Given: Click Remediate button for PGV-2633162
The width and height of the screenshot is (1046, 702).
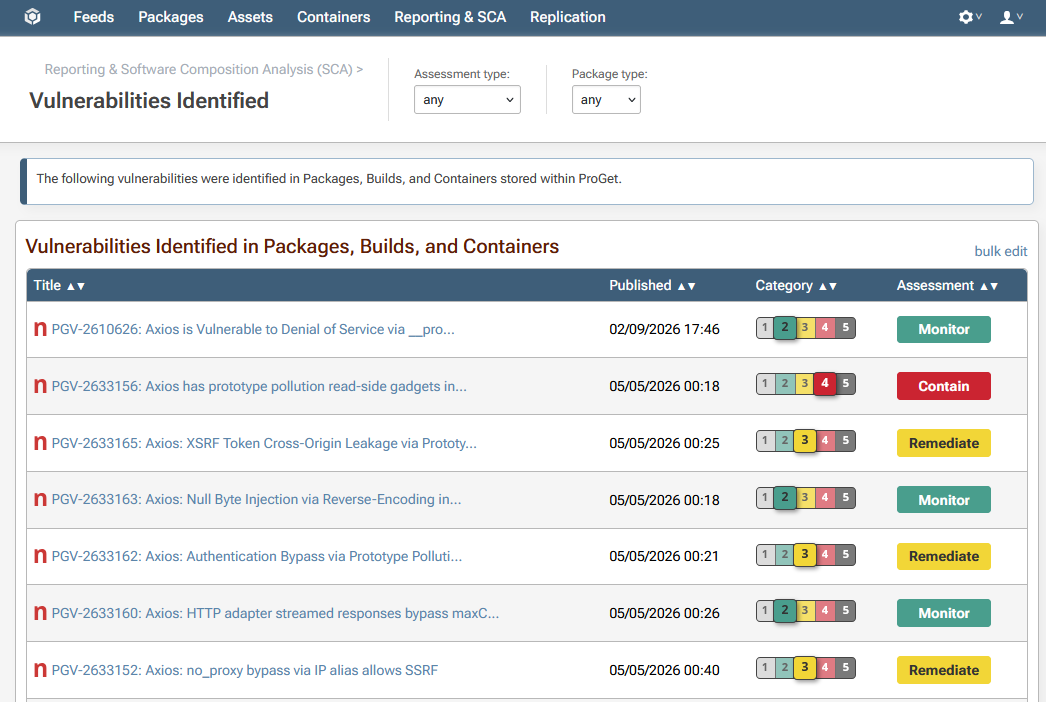Looking at the screenshot, I should tap(943, 557).
